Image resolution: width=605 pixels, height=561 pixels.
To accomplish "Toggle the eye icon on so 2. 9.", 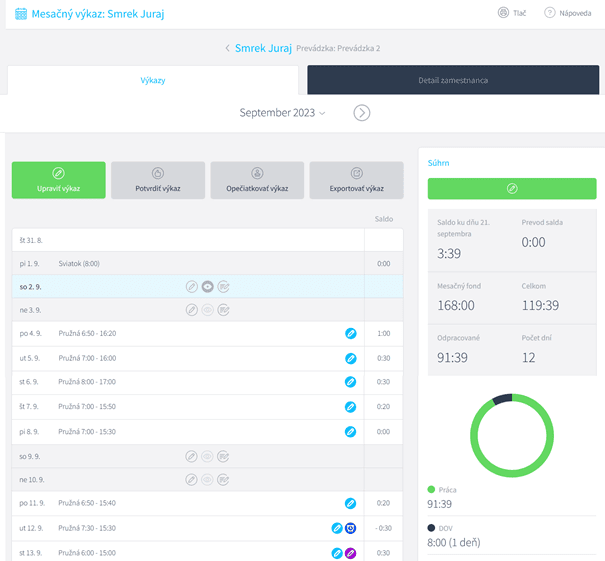I will click(x=208, y=286).
